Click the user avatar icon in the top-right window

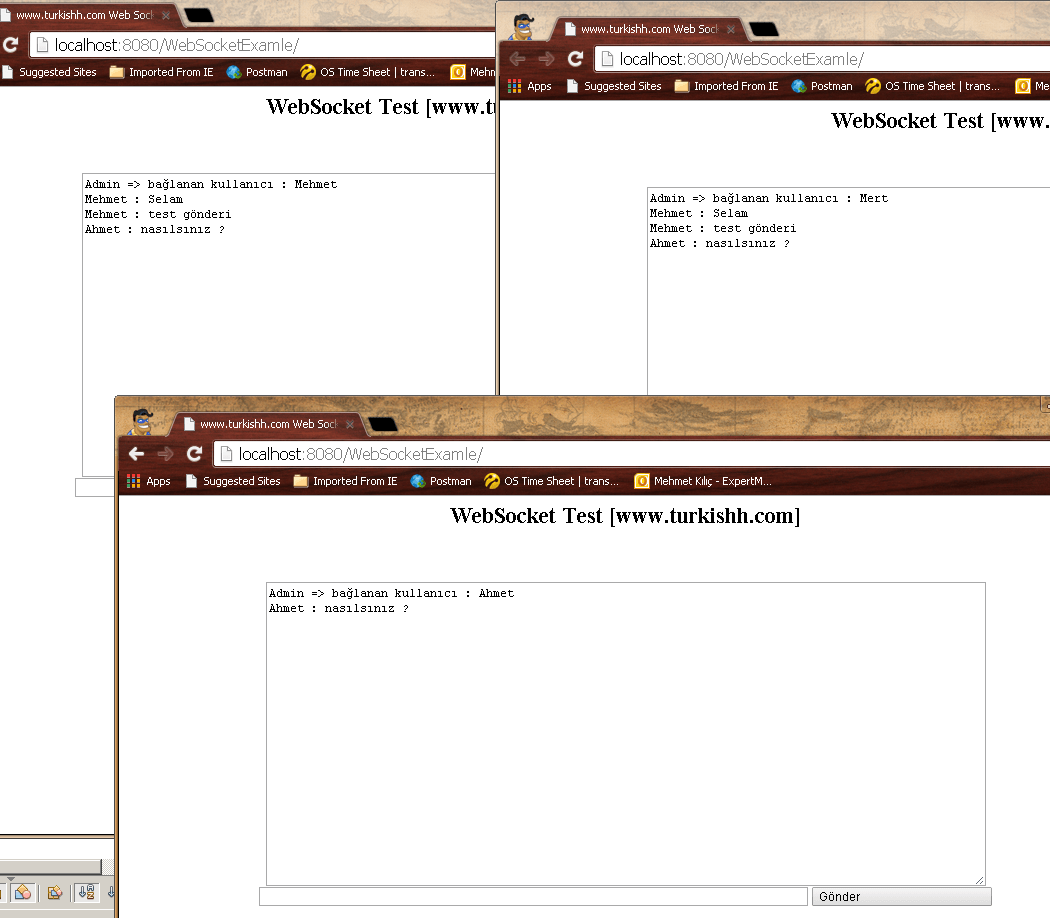522,26
